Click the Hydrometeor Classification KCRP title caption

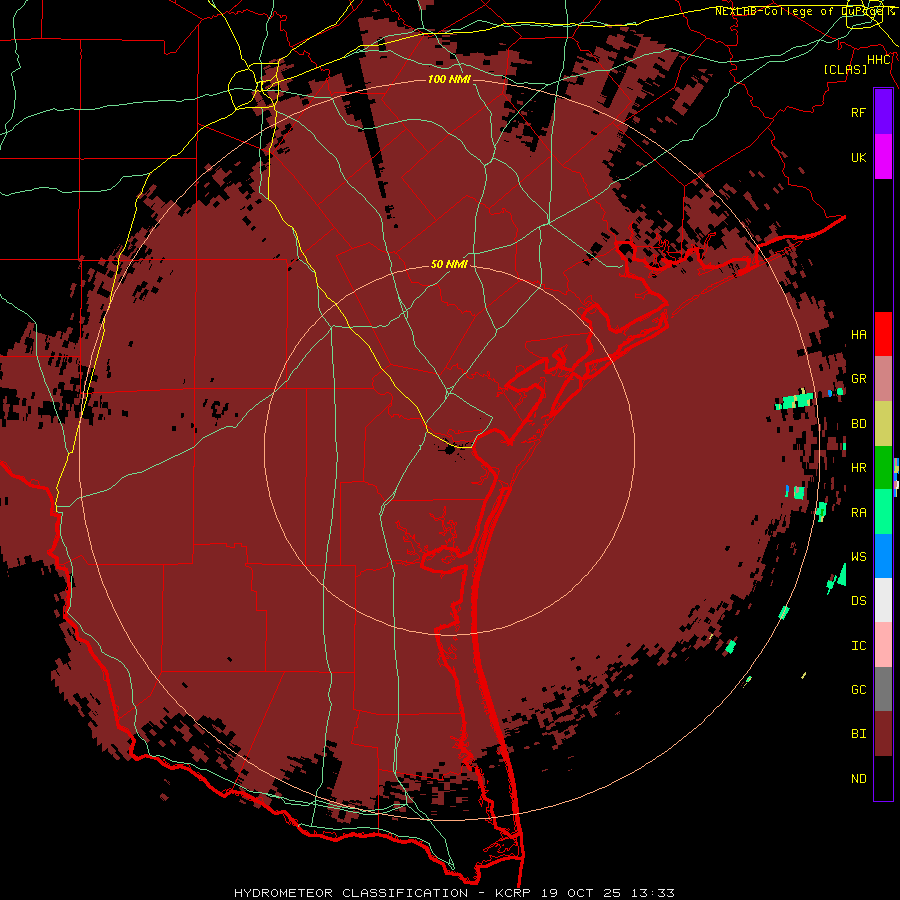(454, 893)
